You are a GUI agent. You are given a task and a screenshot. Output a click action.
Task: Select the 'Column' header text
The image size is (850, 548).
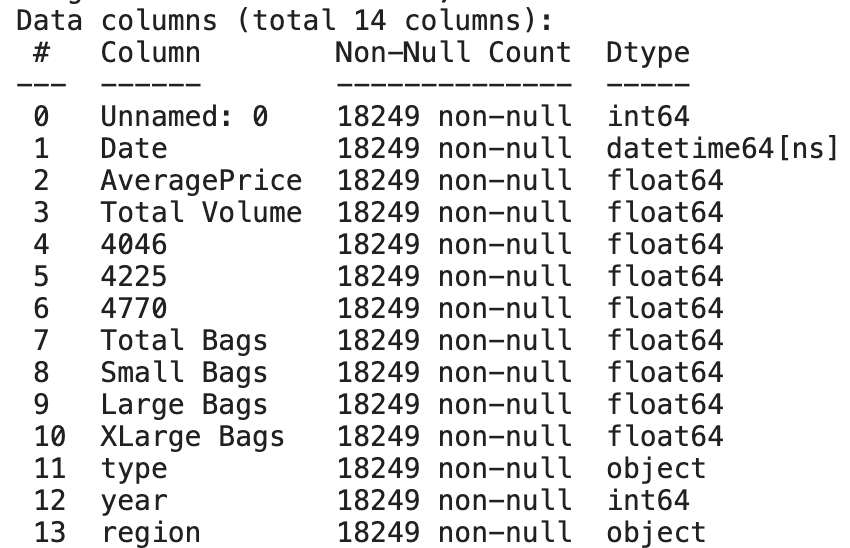[151, 53]
